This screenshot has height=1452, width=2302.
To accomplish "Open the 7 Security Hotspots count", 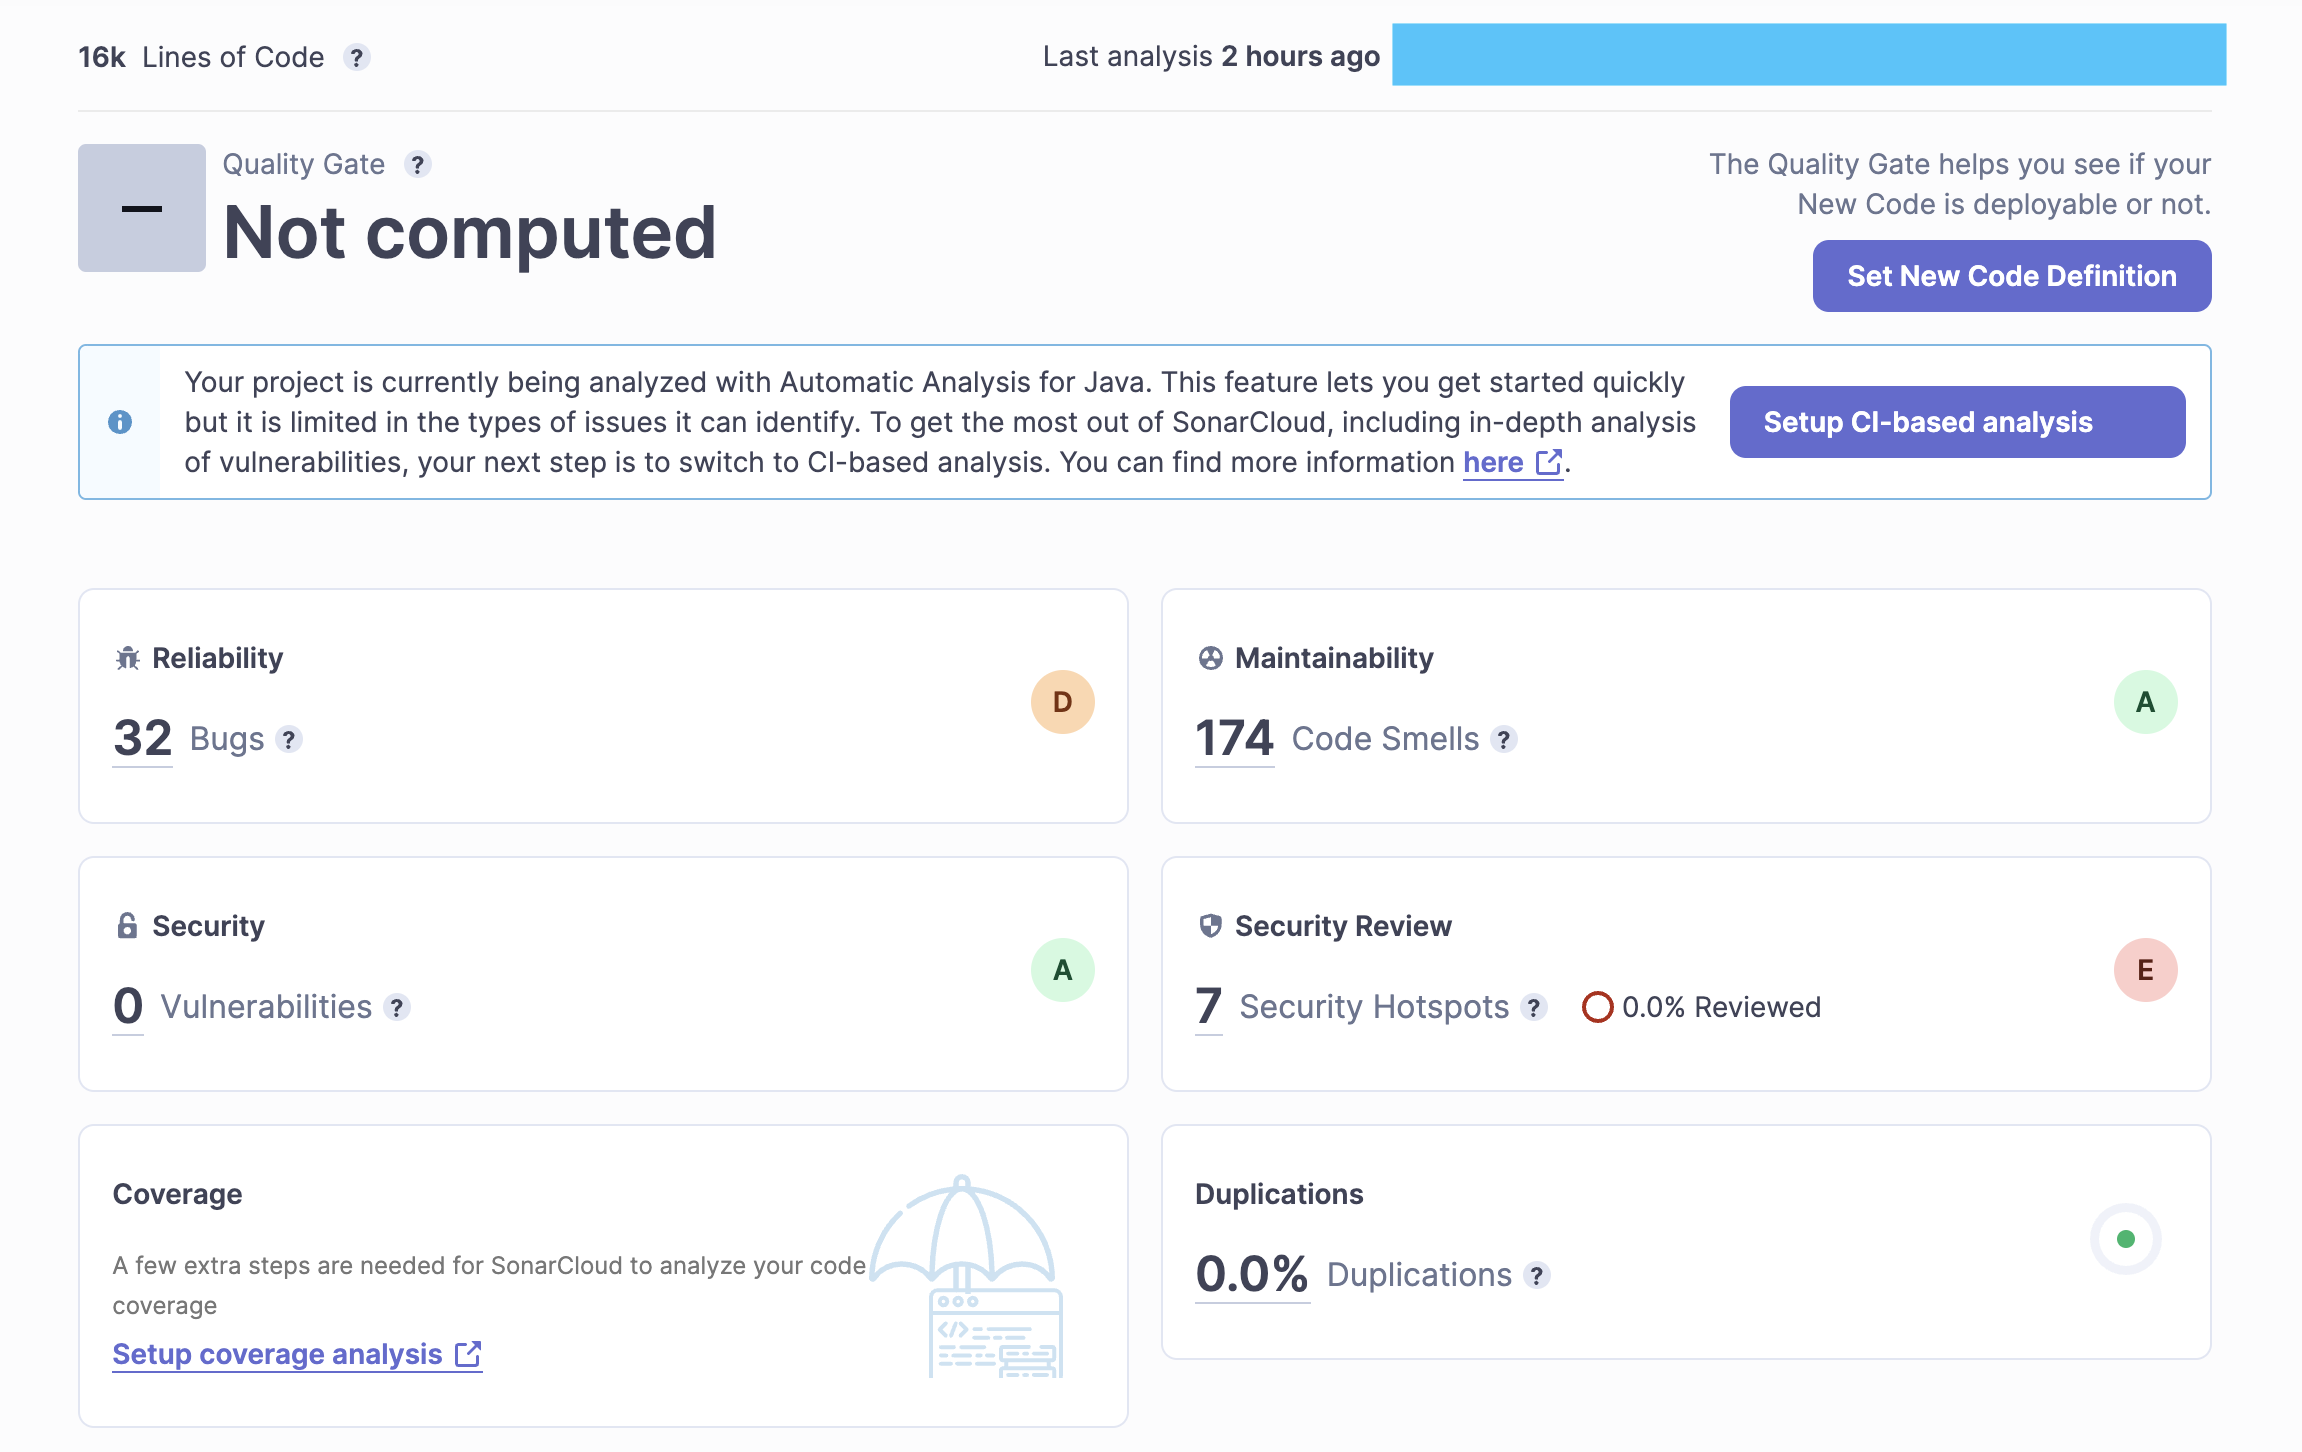I will 1208,1006.
